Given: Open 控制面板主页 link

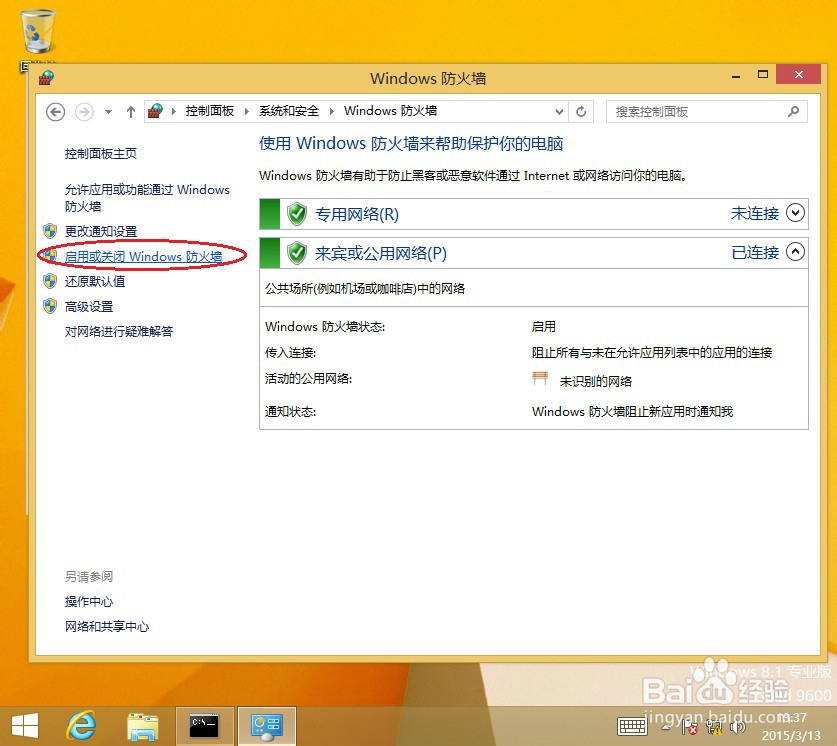Looking at the screenshot, I should coord(100,154).
